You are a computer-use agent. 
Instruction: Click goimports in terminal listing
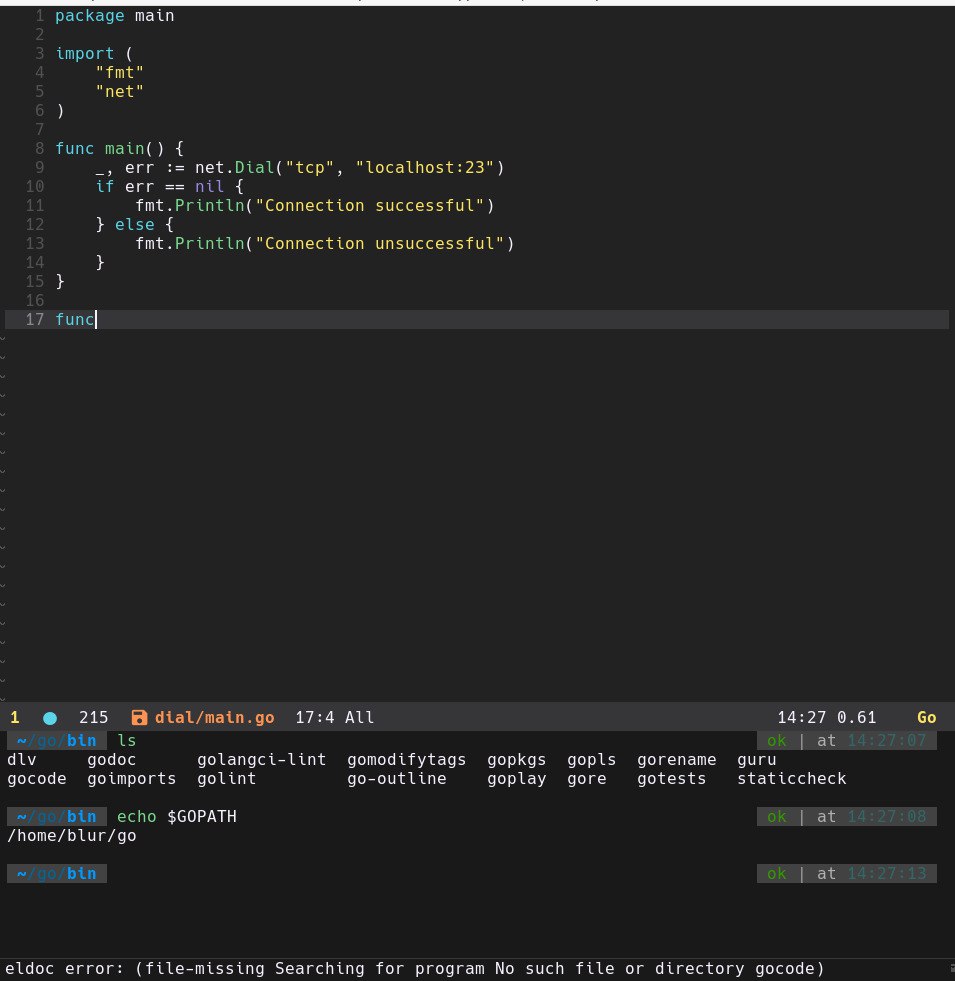point(131,779)
